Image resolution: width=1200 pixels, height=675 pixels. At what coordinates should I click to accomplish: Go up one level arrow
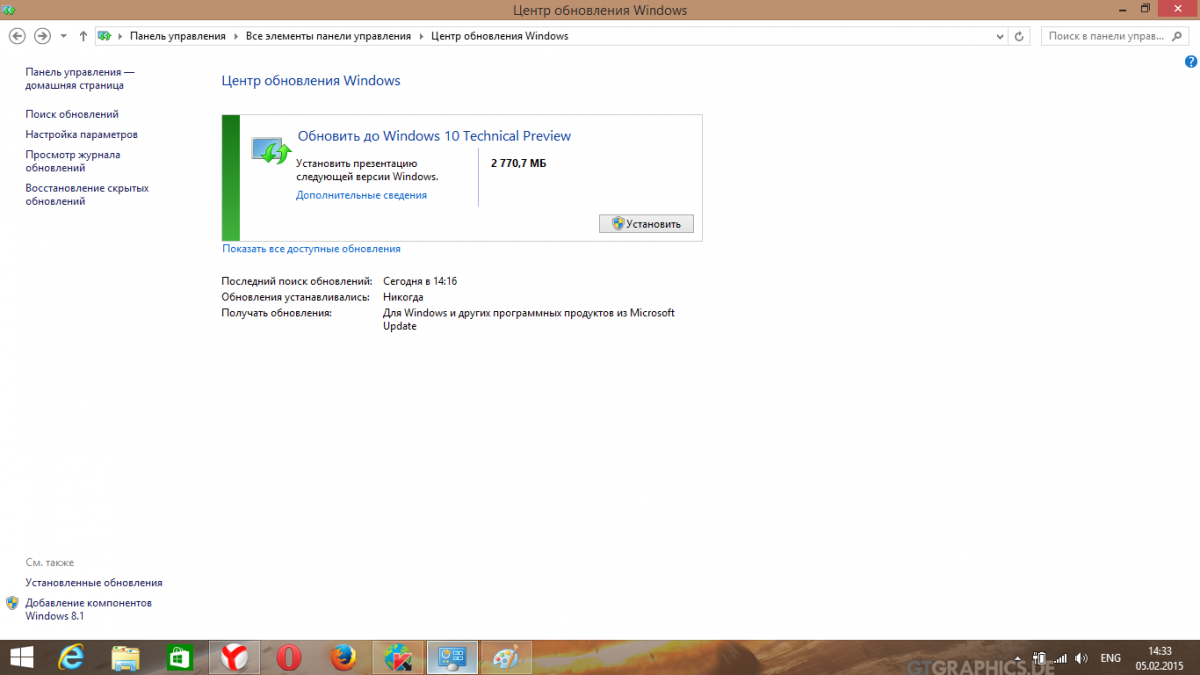[83, 36]
